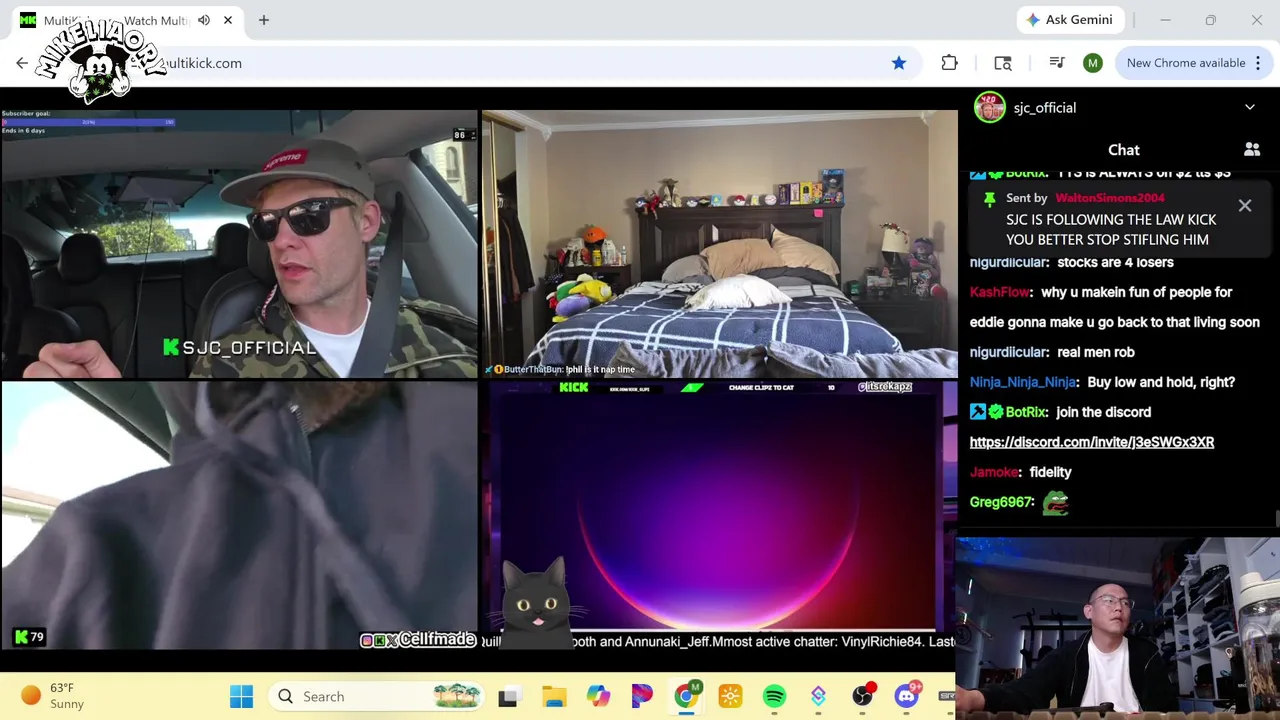
Task: Click the pepe emote from Greg6967
Action: pyautogui.click(x=1055, y=503)
